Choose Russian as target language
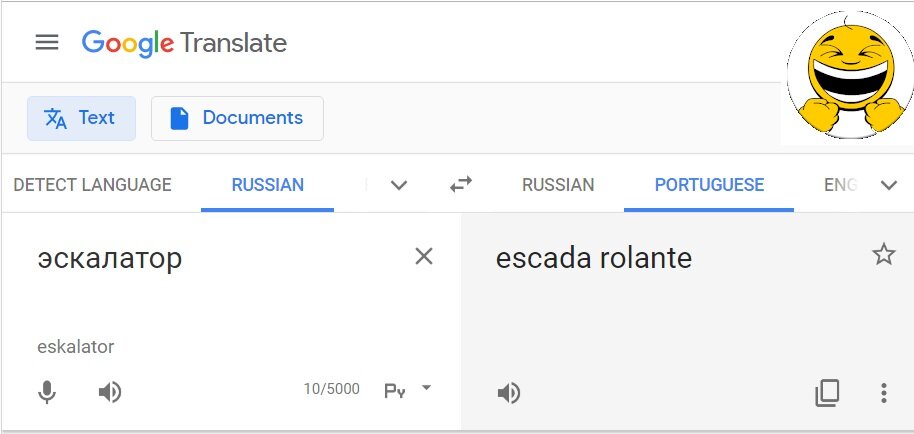Viewport: 914px width, 434px height. click(558, 185)
